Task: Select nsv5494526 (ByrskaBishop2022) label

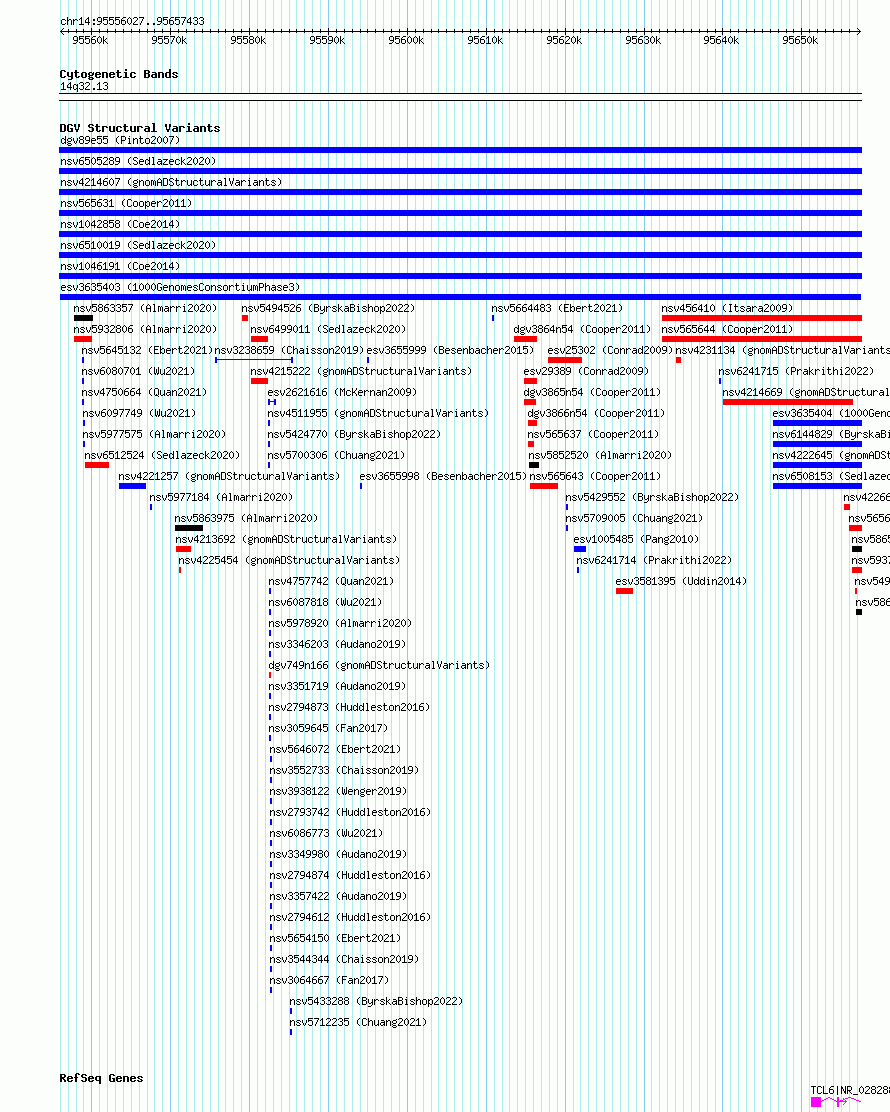Action: [328, 308]
